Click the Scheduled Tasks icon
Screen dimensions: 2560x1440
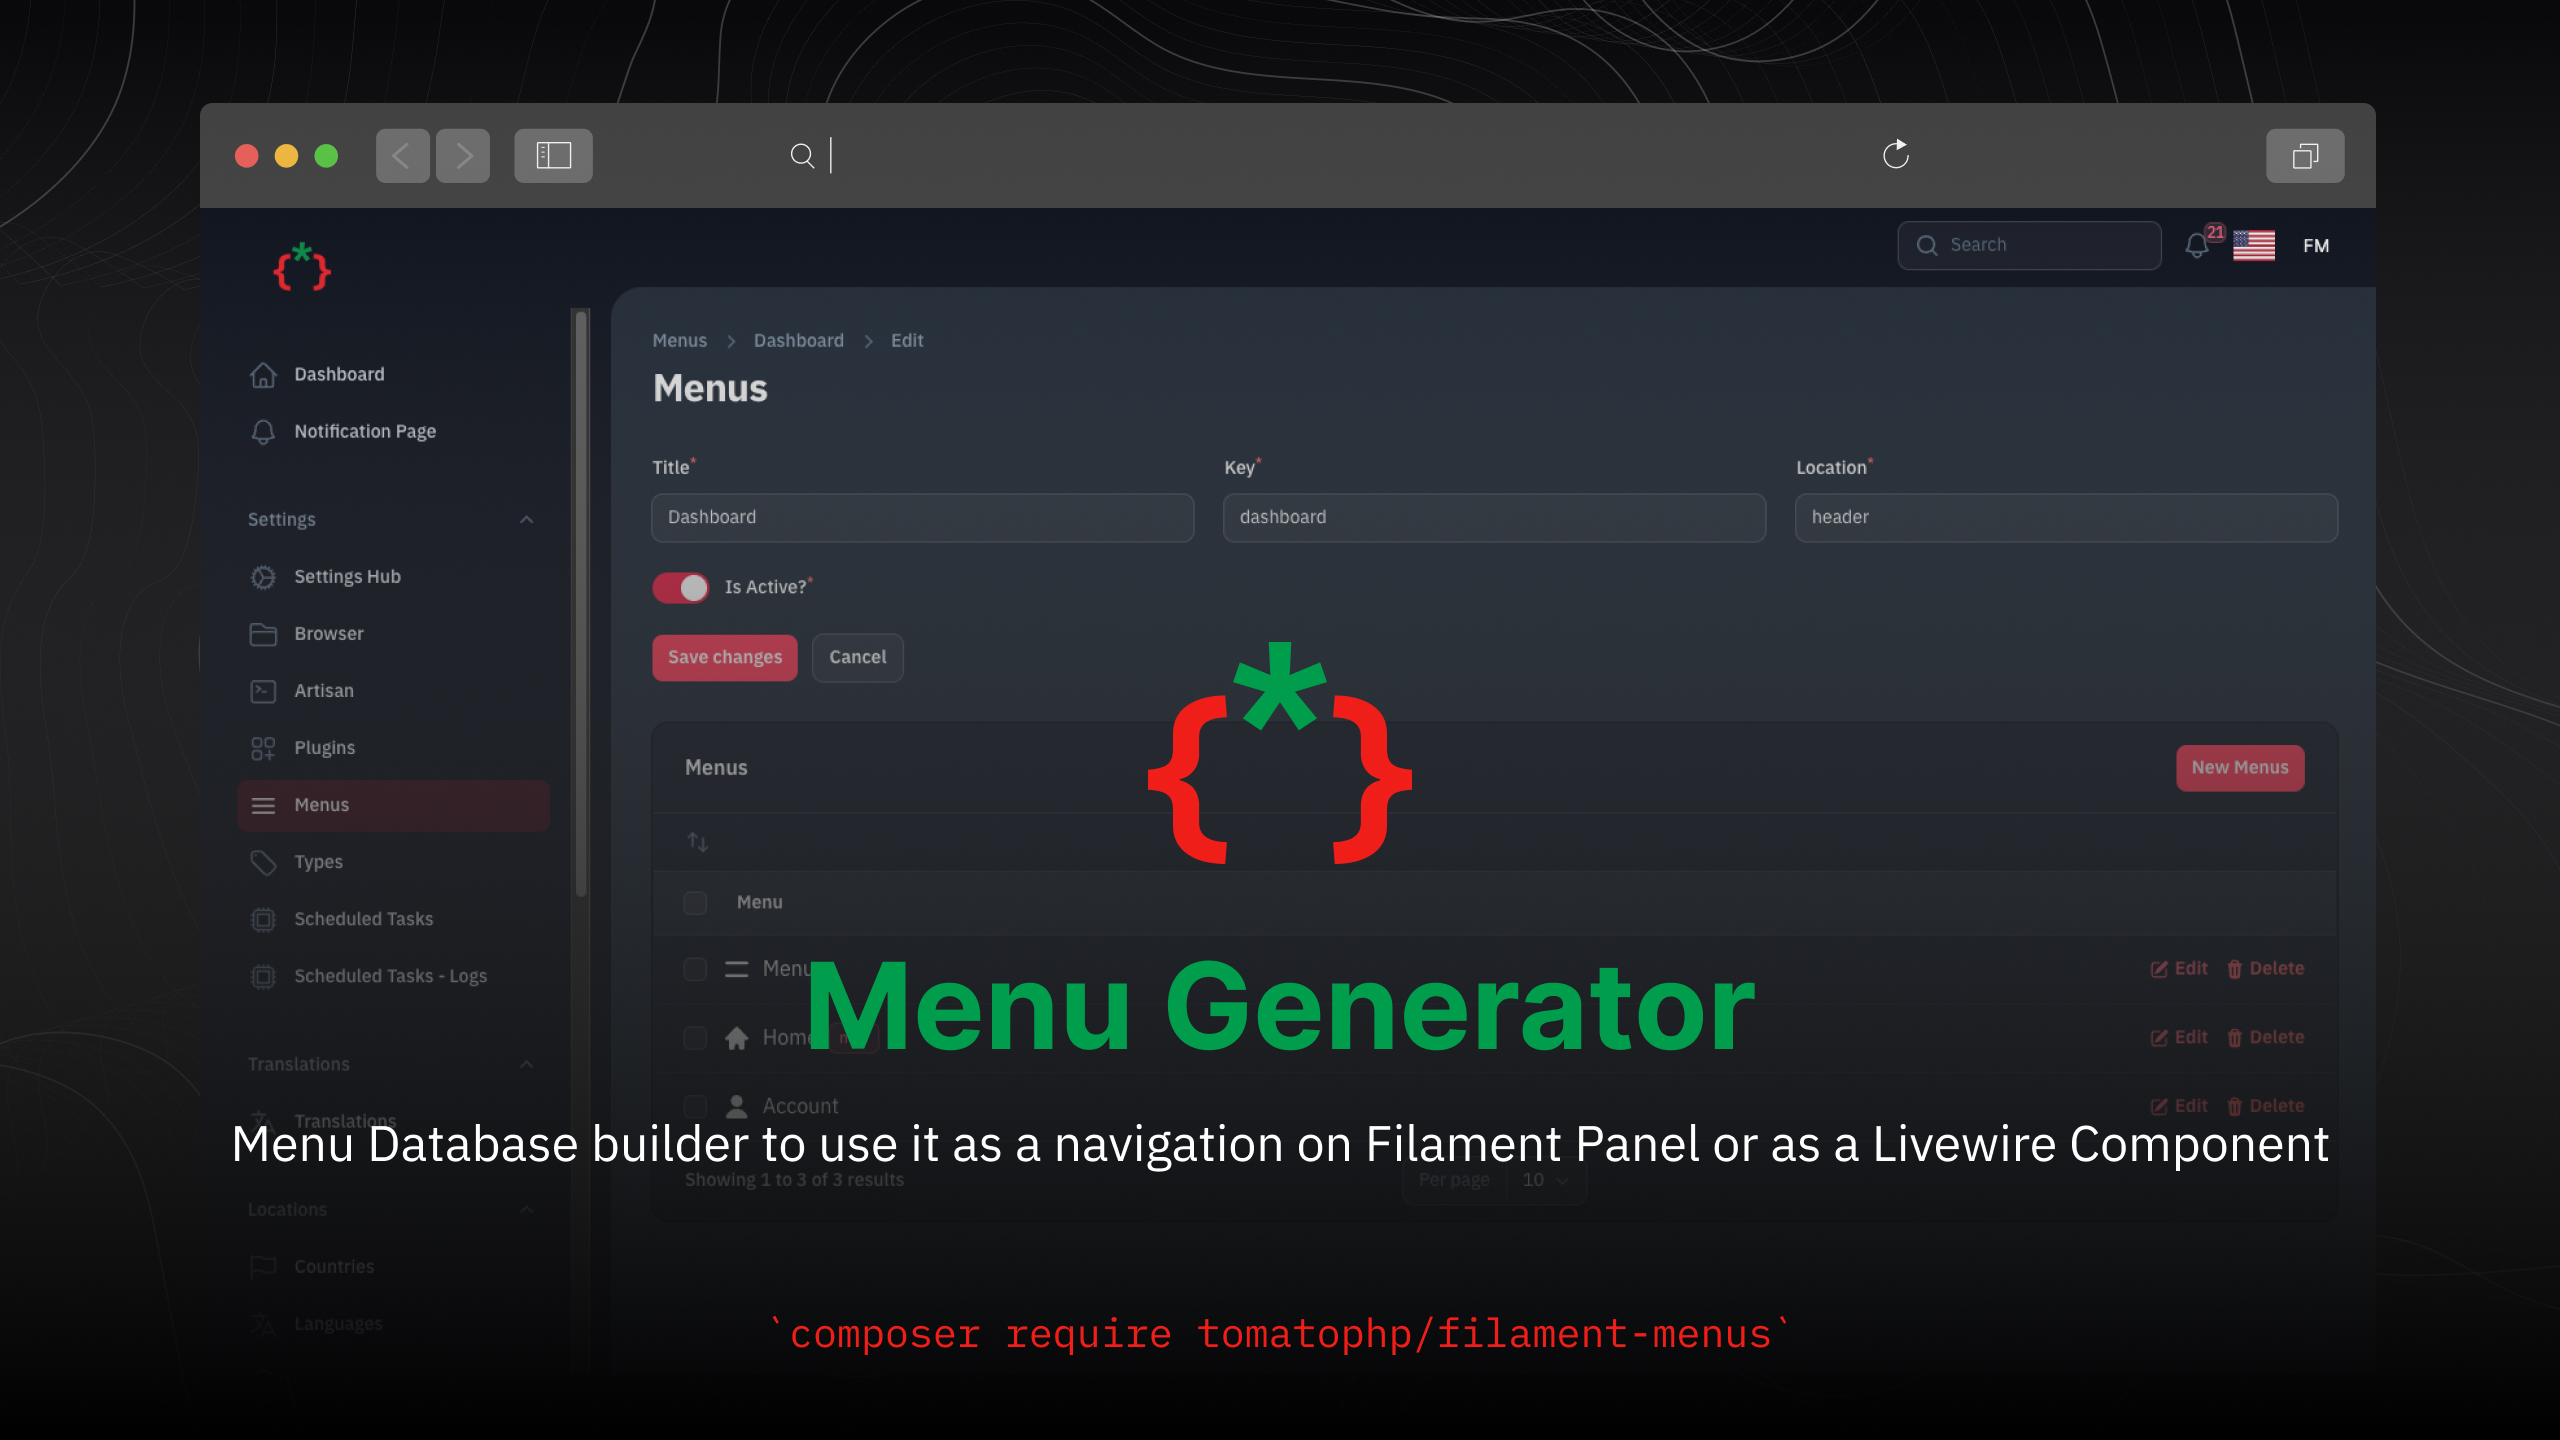pyautogui.click(x=264, y=918)
